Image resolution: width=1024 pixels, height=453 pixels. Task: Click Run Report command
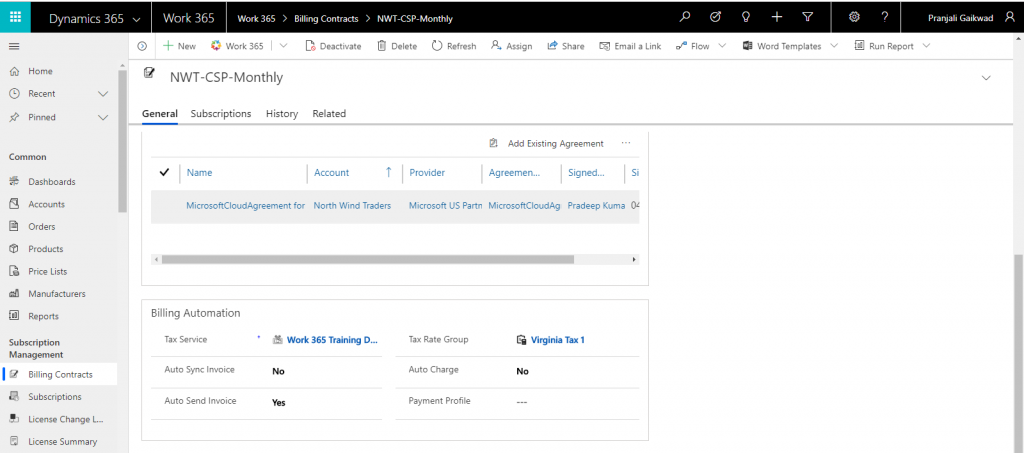(884, 46)
